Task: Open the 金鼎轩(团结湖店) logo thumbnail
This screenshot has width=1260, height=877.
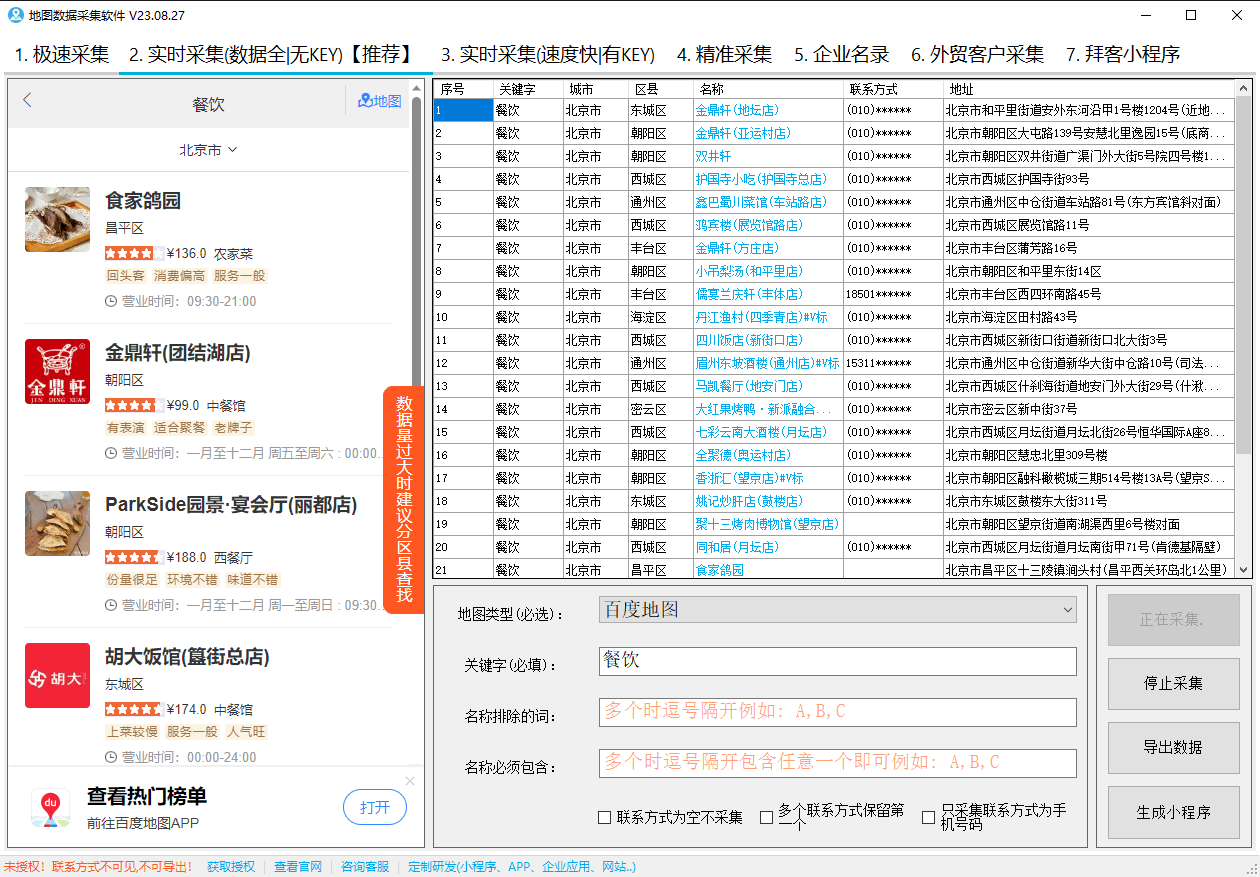Action: coord(57,371)
